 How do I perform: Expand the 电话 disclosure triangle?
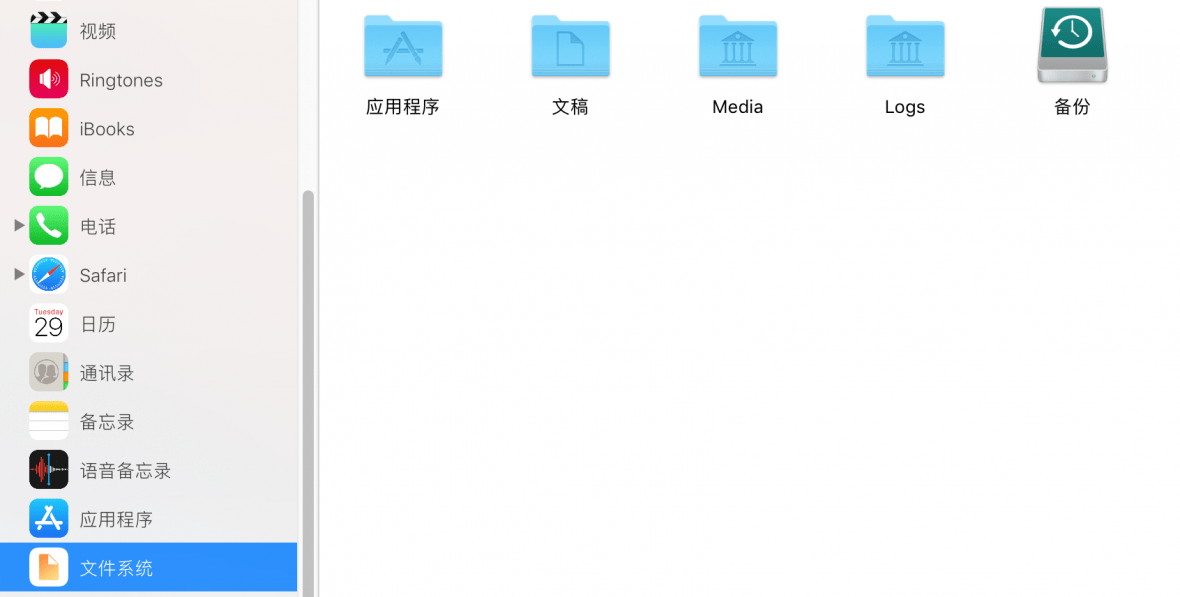[x=20, y=225]
